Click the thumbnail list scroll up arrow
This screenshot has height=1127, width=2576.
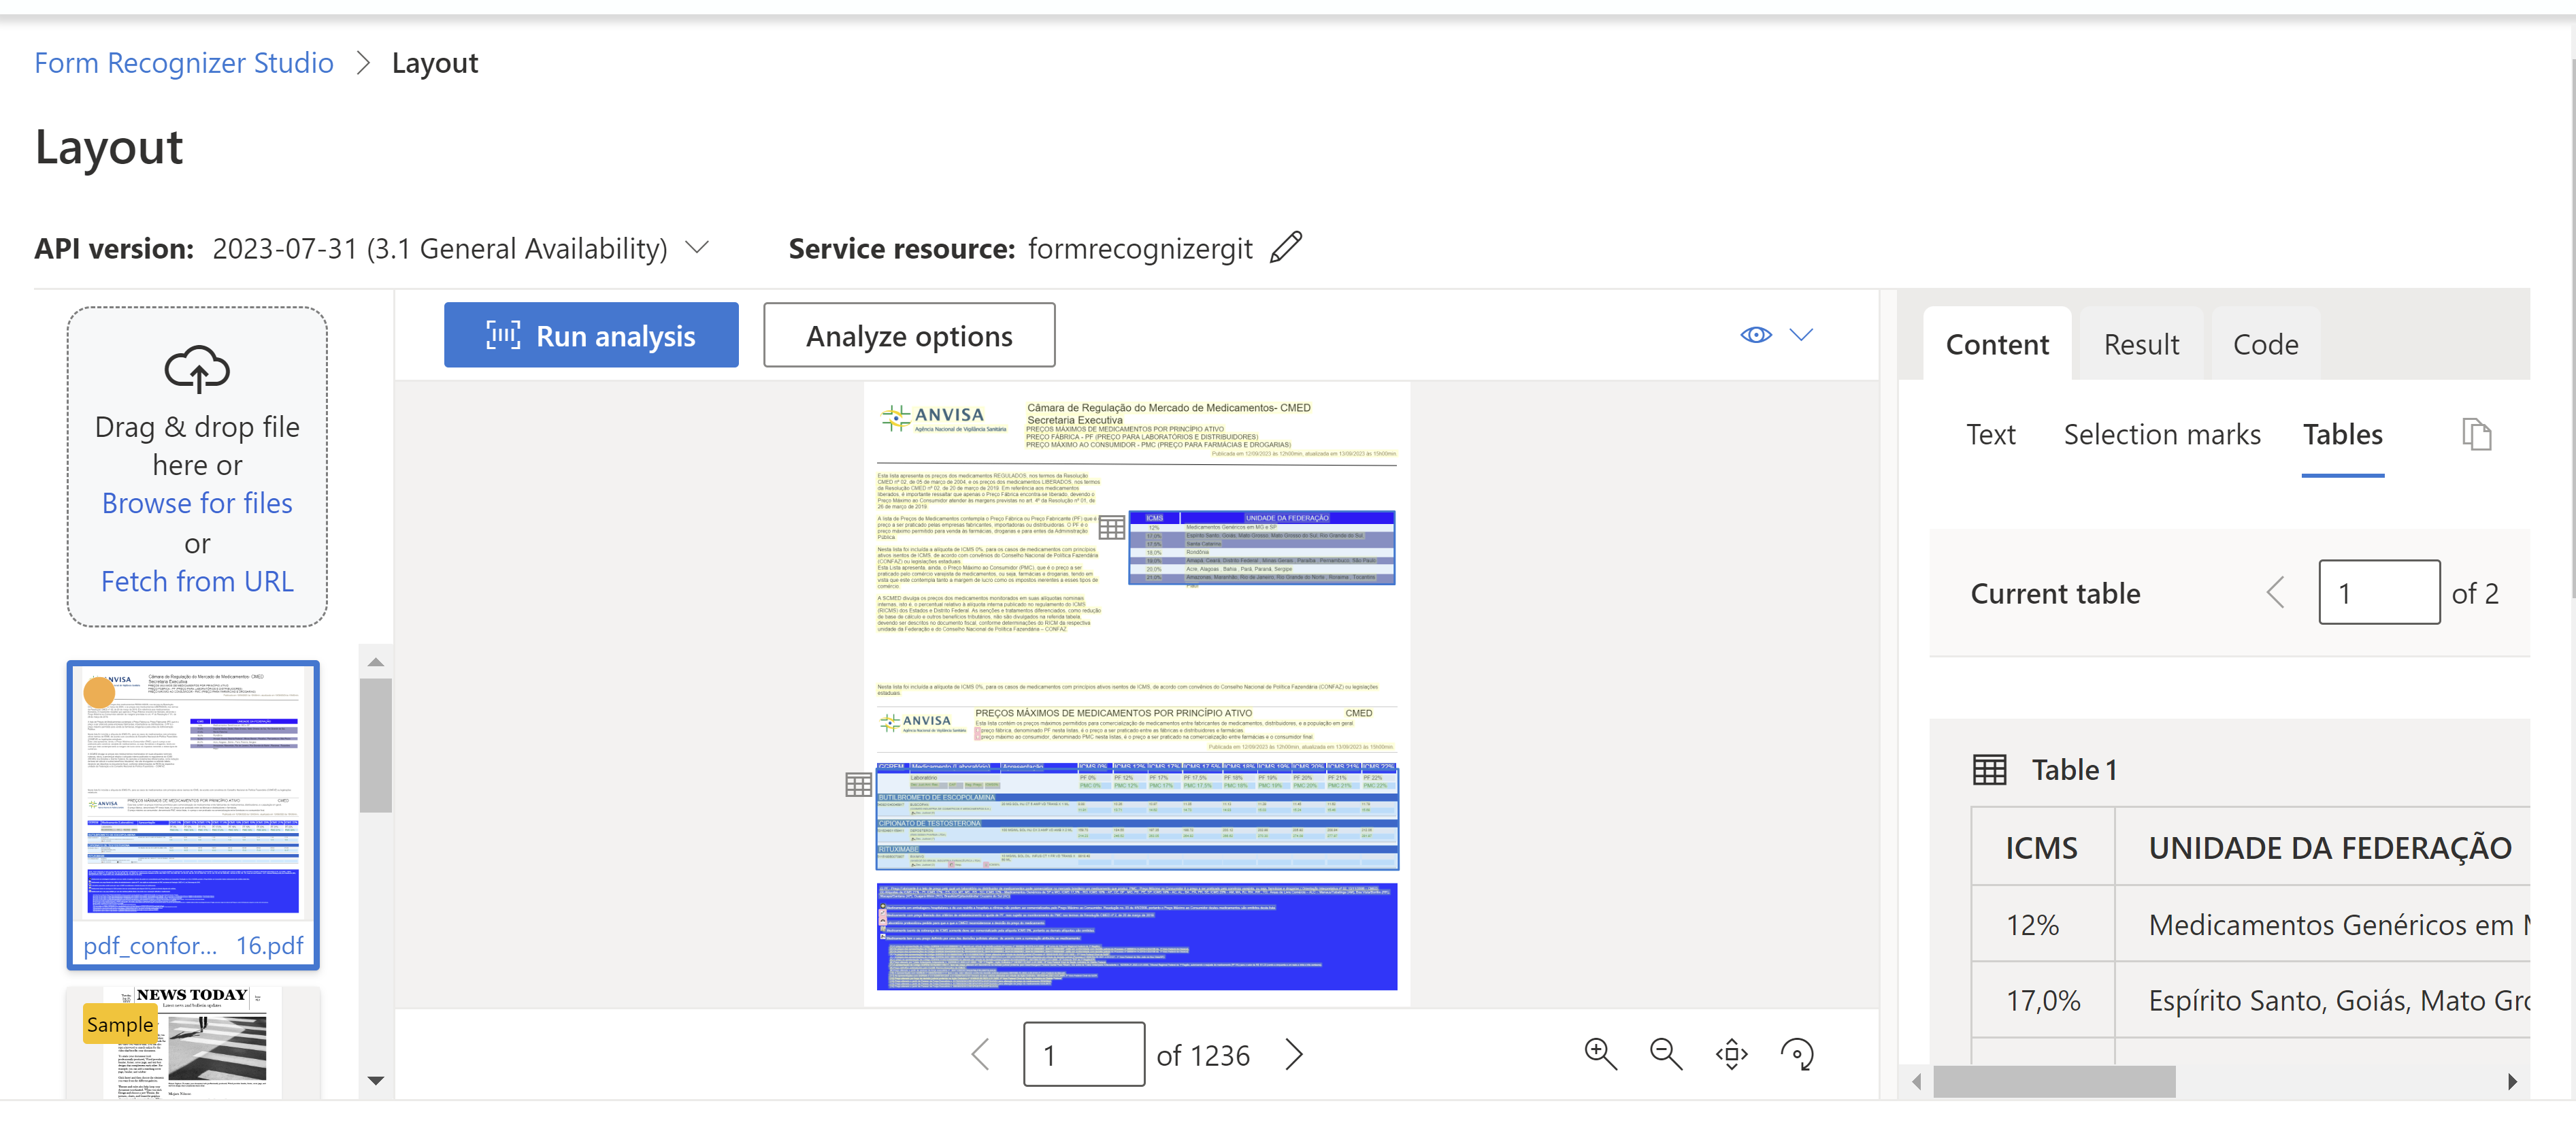[x=376, y=662]
